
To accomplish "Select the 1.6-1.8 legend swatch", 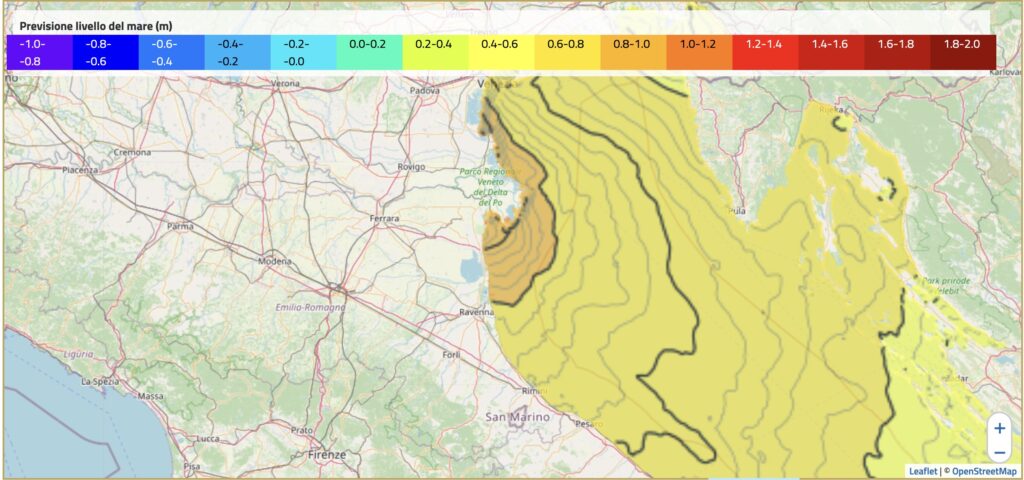I will [897, 53].
